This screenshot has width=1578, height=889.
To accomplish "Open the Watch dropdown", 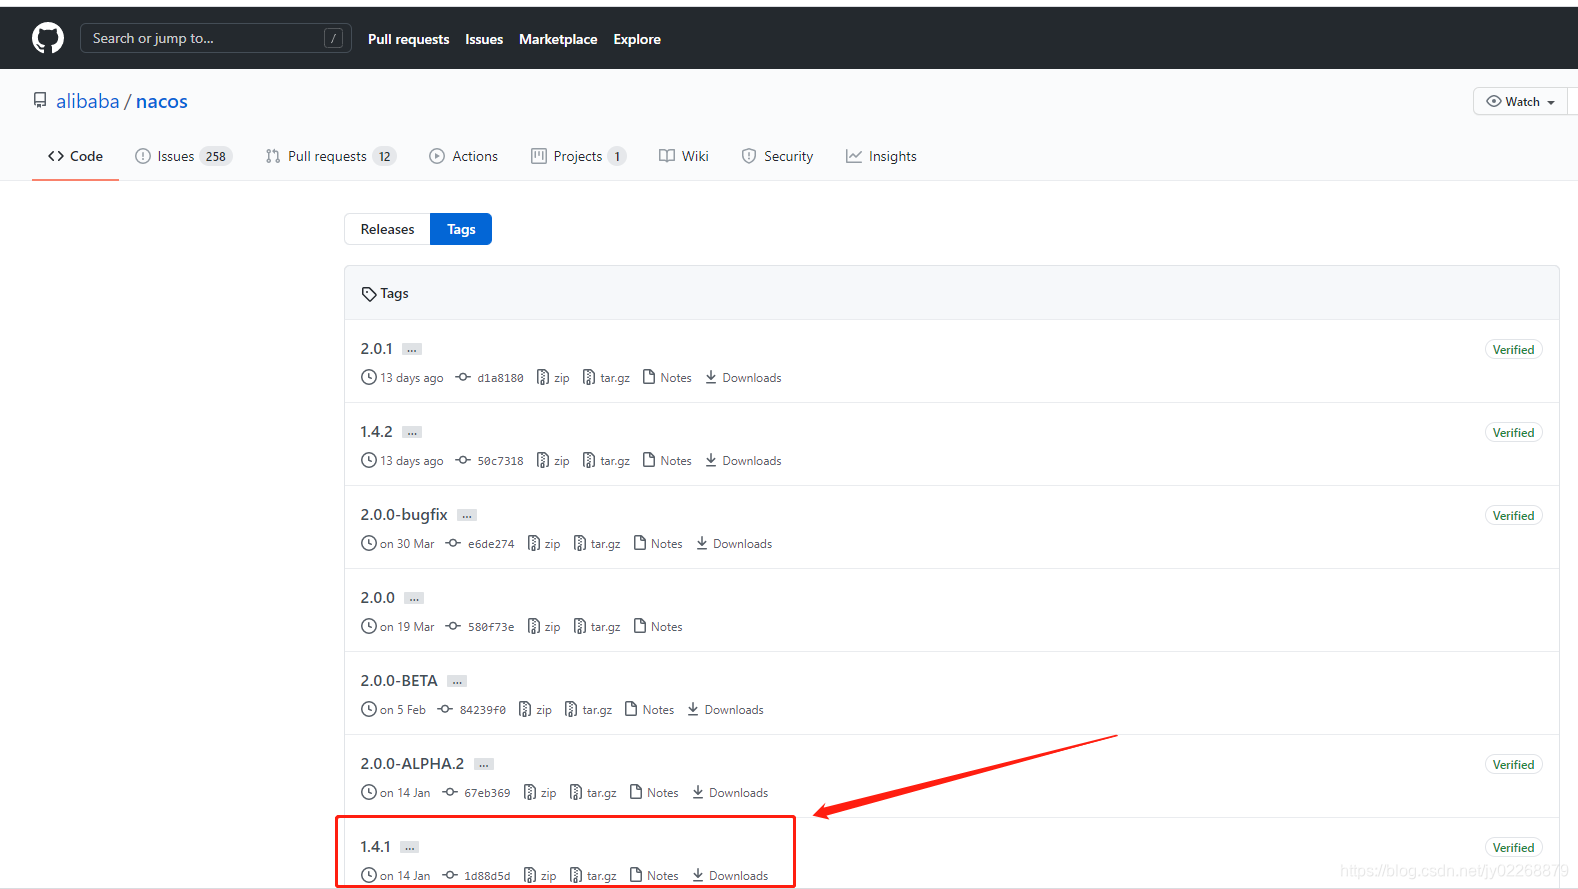I will click(x=1520, y=101).
